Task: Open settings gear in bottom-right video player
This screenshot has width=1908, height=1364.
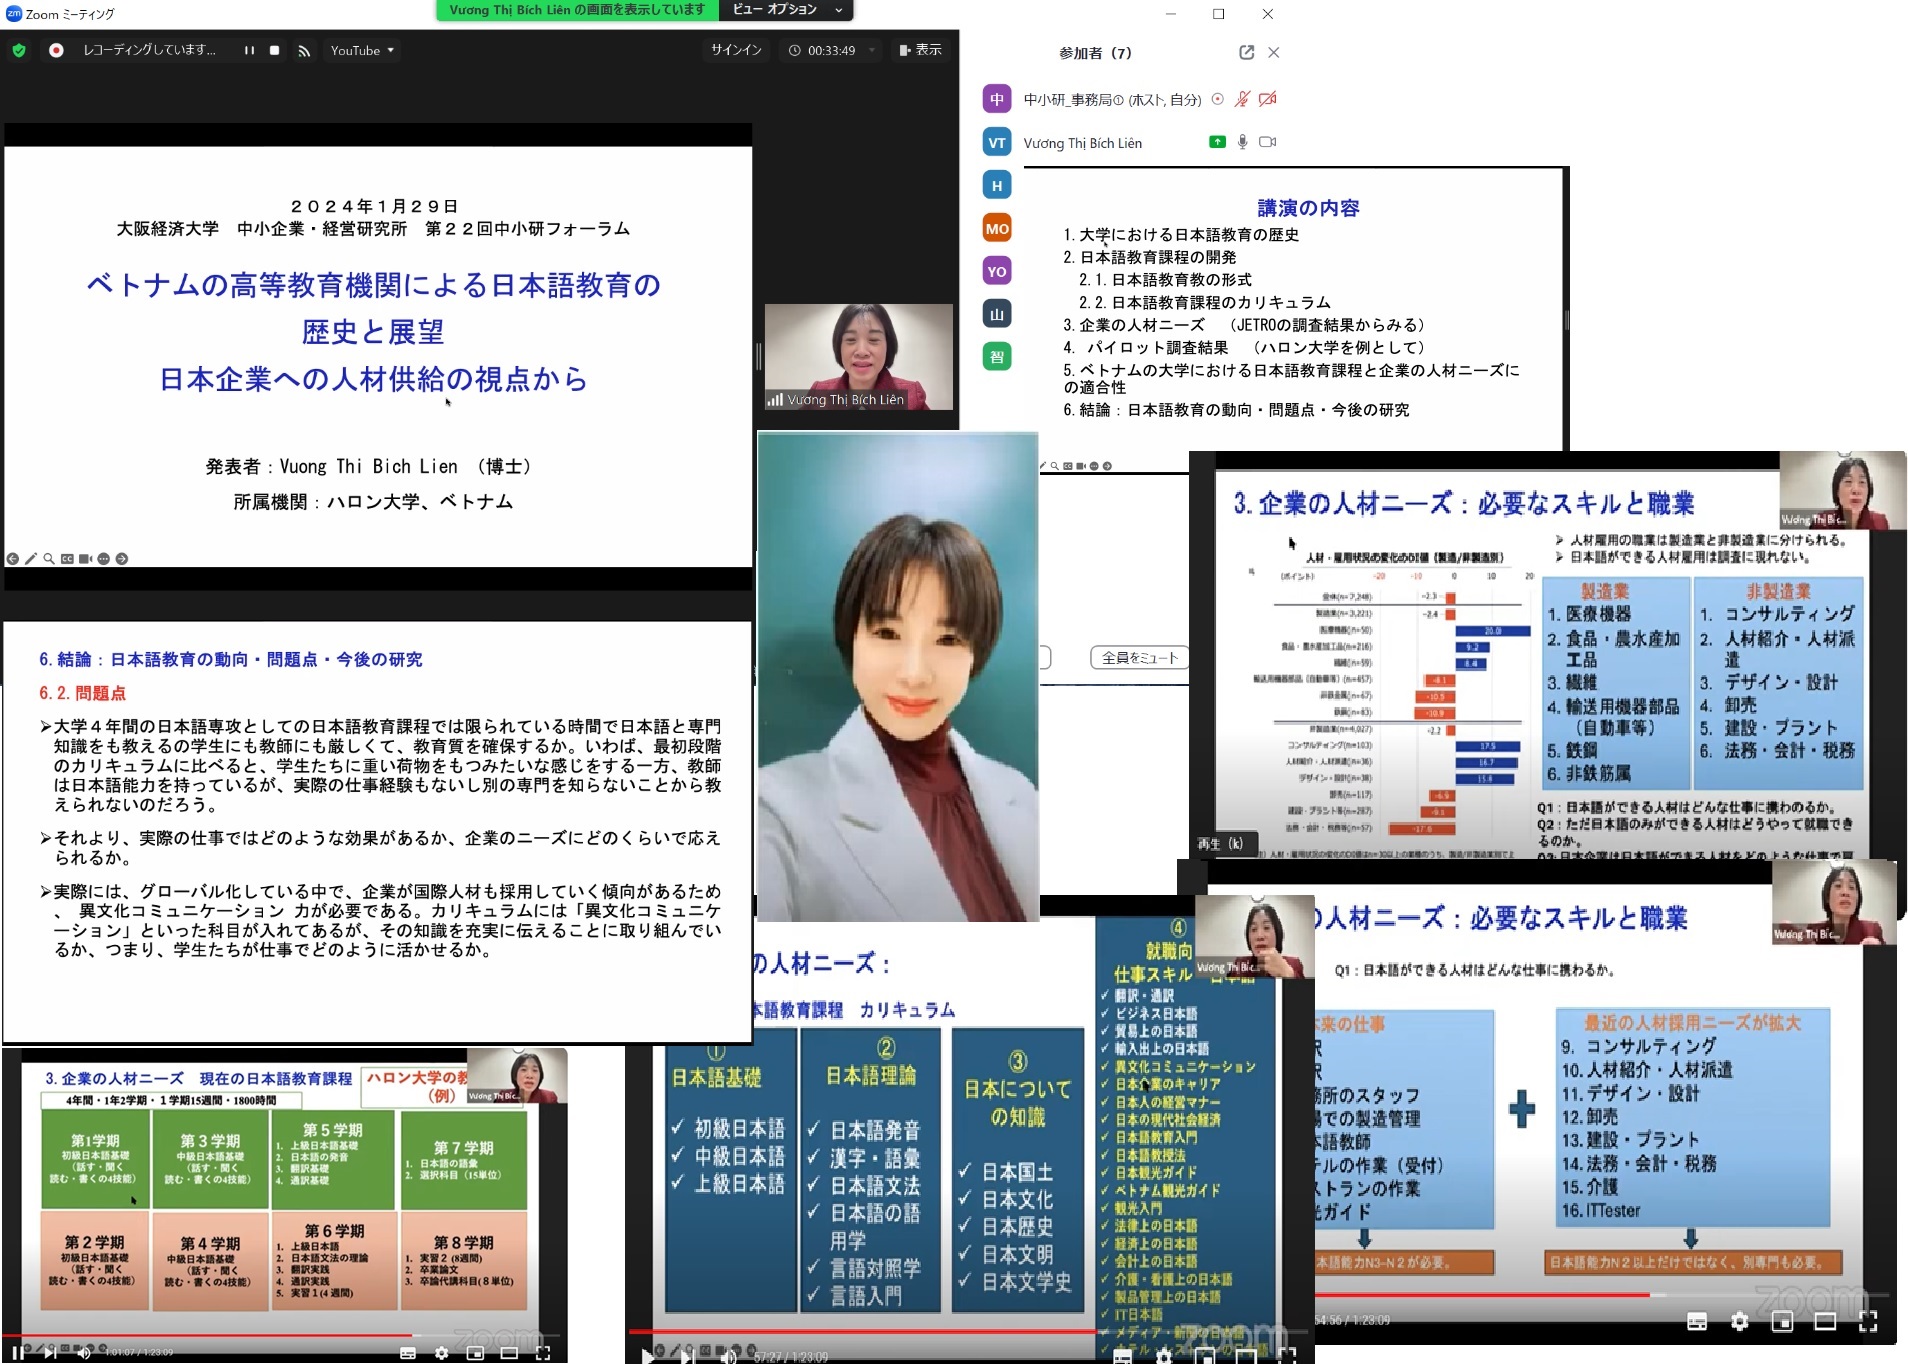Action: 1740,1322
